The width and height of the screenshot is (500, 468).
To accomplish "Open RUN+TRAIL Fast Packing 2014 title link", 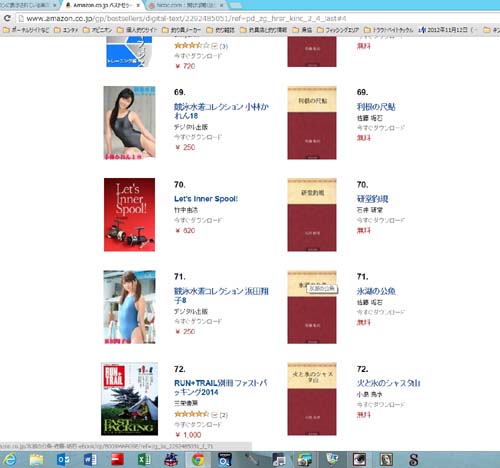I will 221,387.
